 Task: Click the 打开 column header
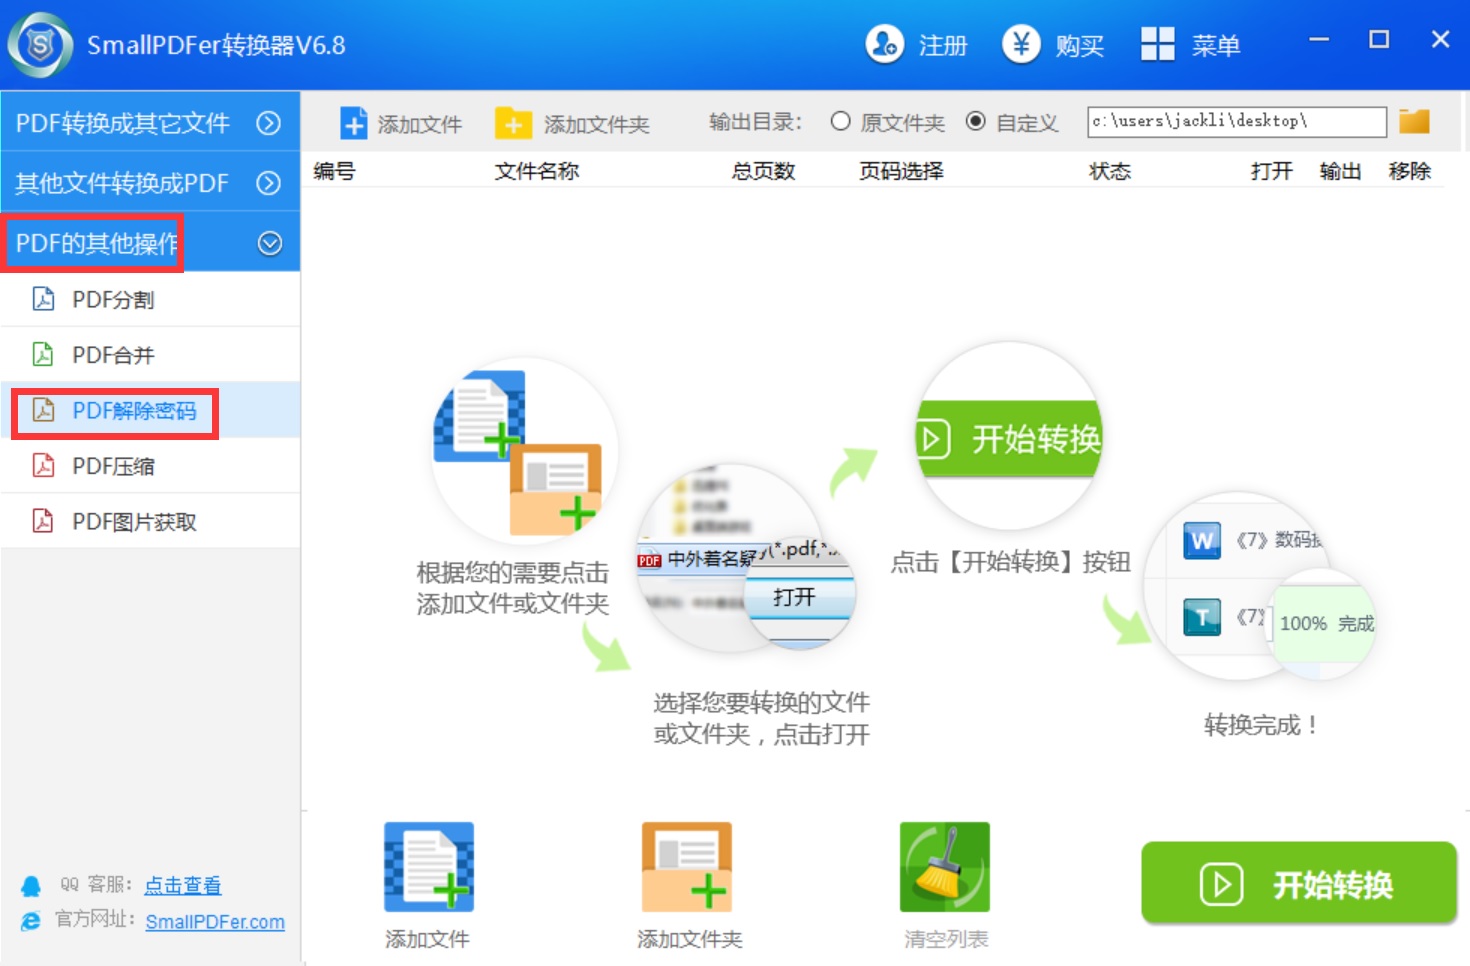[1272, 171]
